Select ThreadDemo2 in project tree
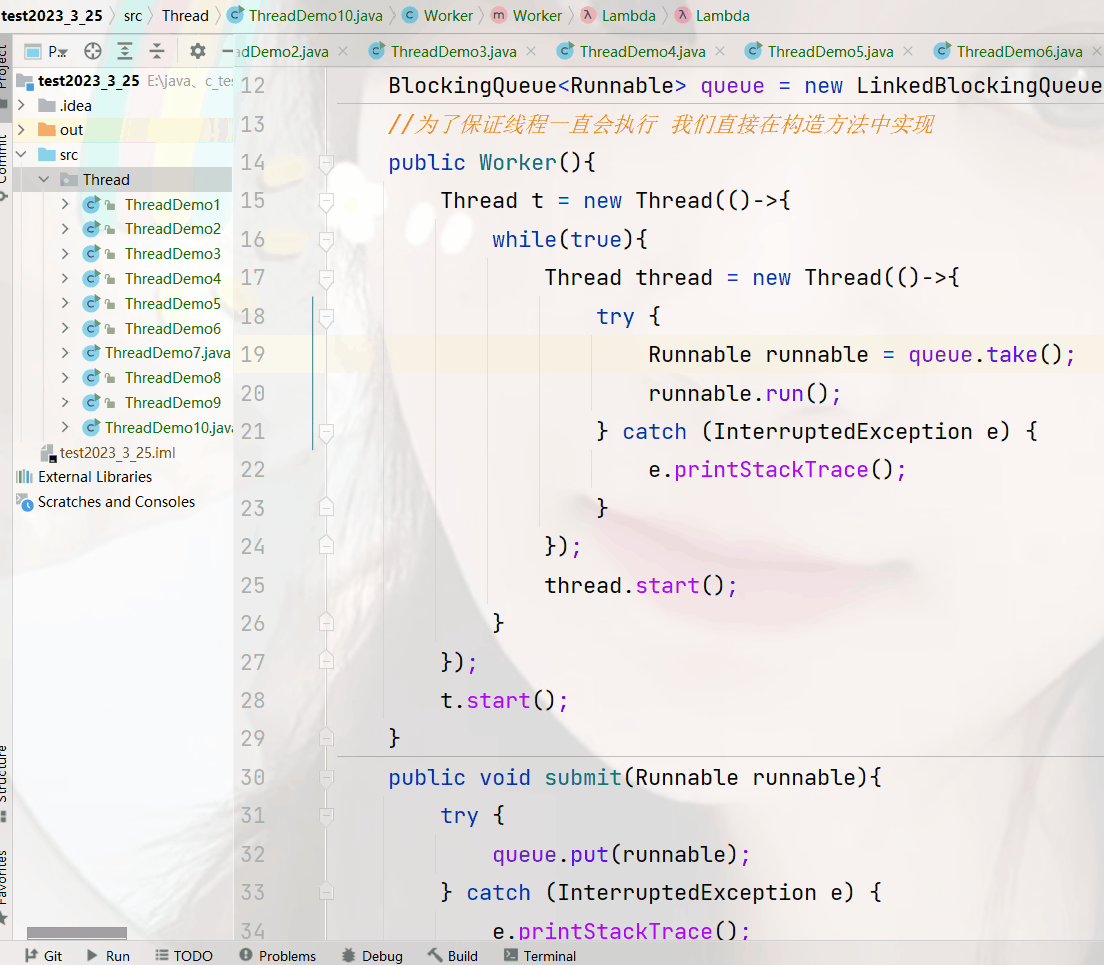This screenshot has width=1104, height=965. point(172,229)
